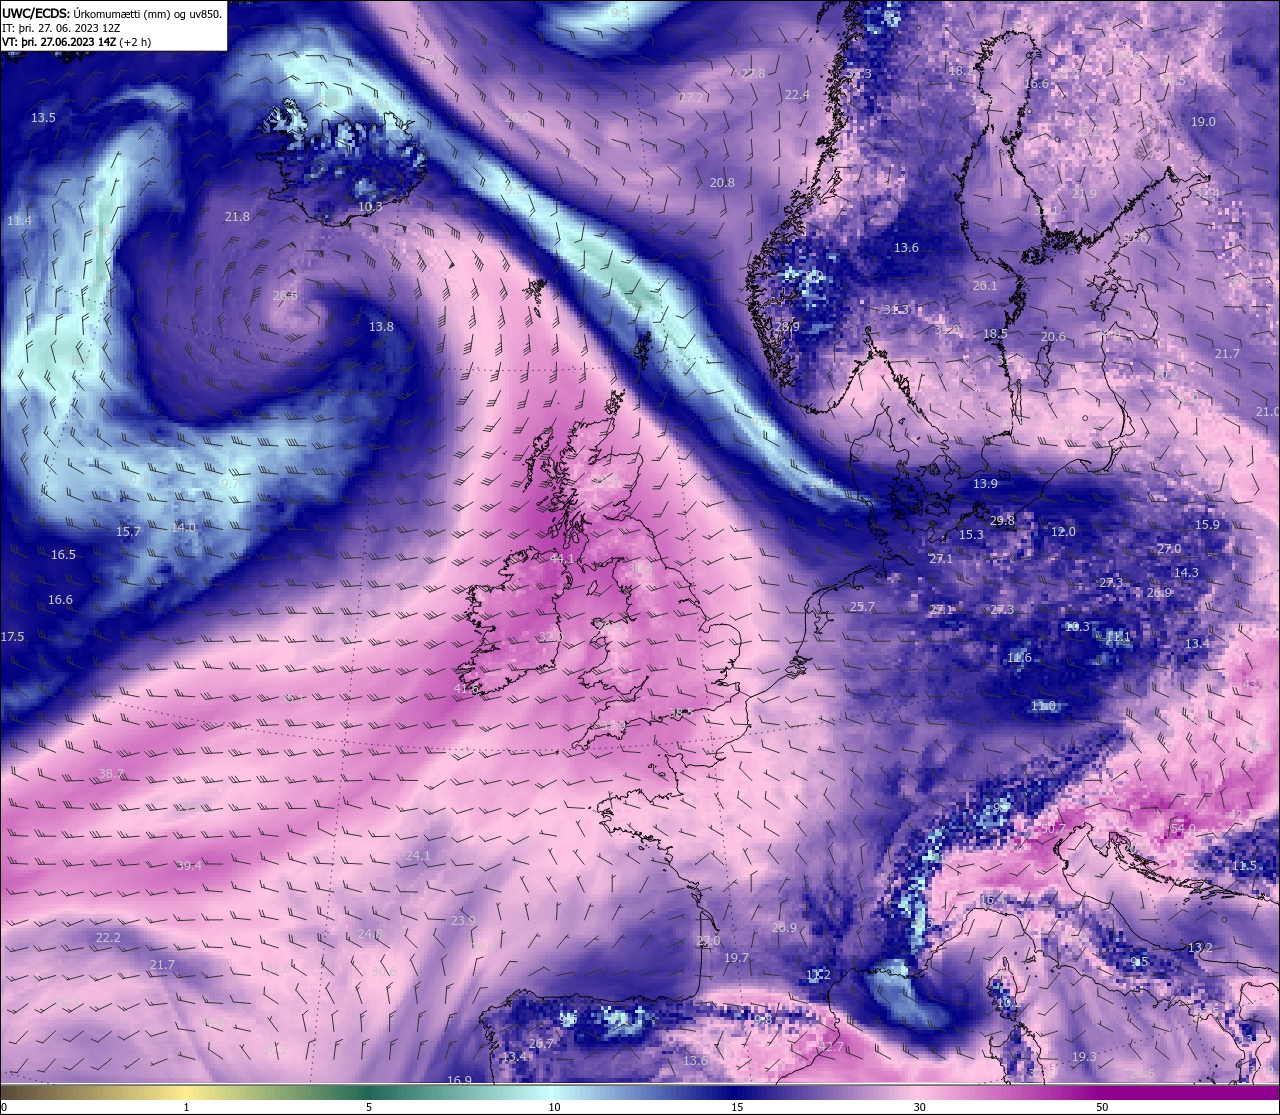Click the map value '13.5'
The image size is (1280, 1115).
coord(43,117)
